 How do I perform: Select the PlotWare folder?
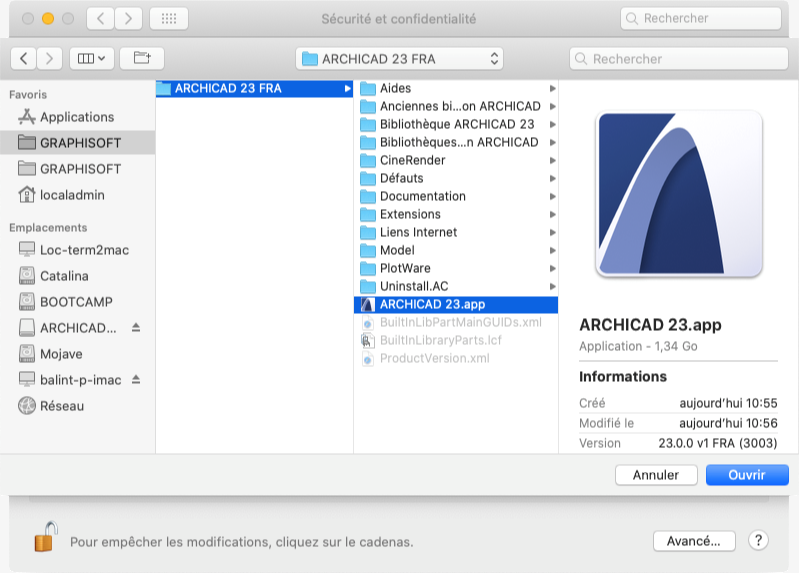tap(456, 268)
